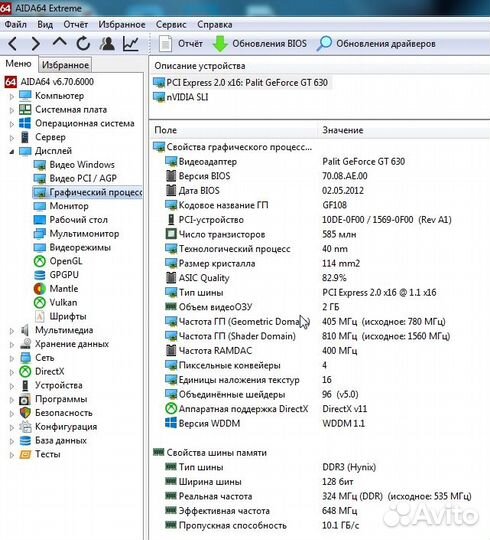
Task: Click the Свойства шины памяти group header
Action: tap(210, 453)
